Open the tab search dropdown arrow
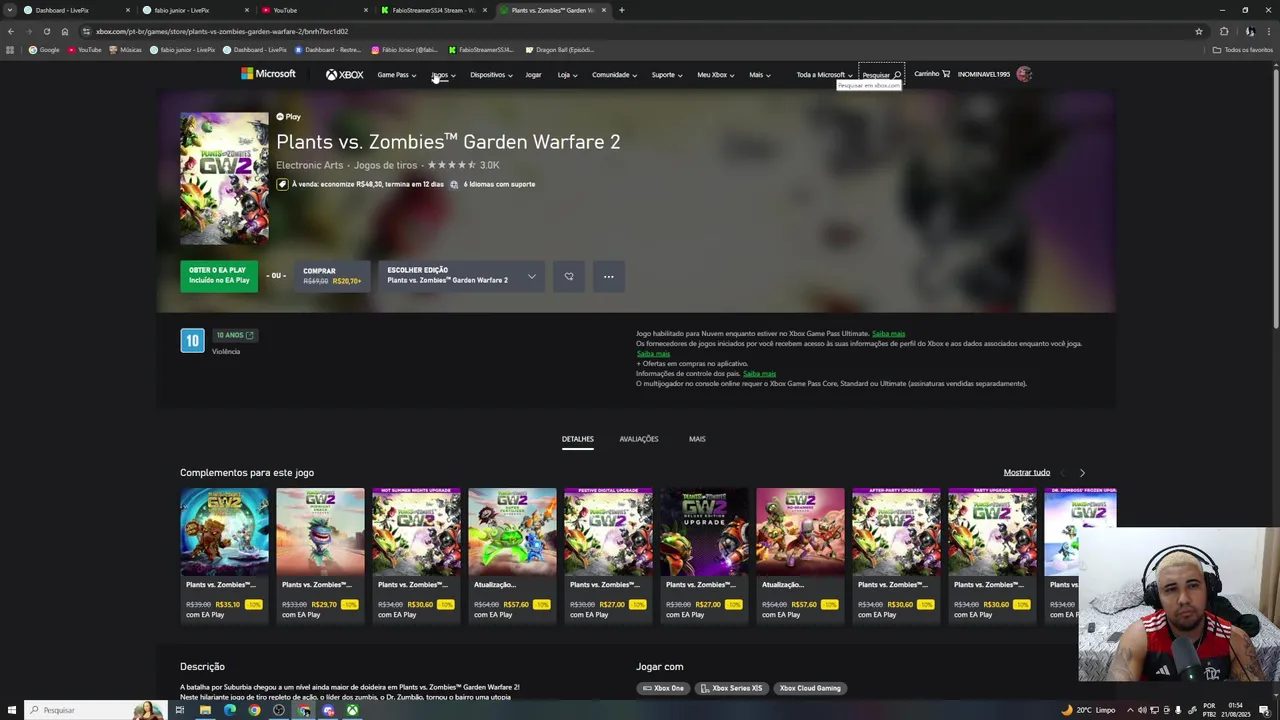Viewport: 1280px width, 720px height. click(x=8, y=10)
